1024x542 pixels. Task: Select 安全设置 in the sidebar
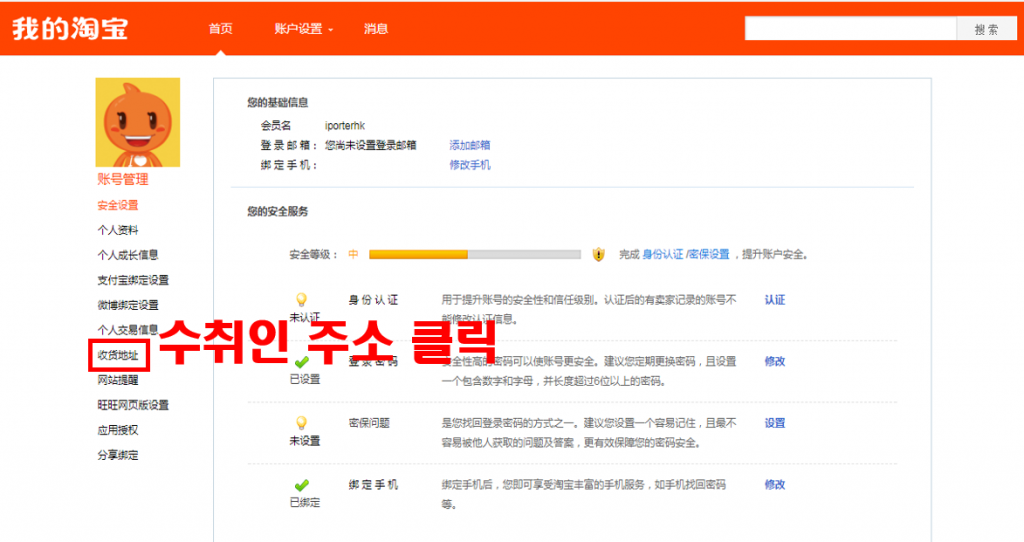pyautogui.click(x=118, y=205)
